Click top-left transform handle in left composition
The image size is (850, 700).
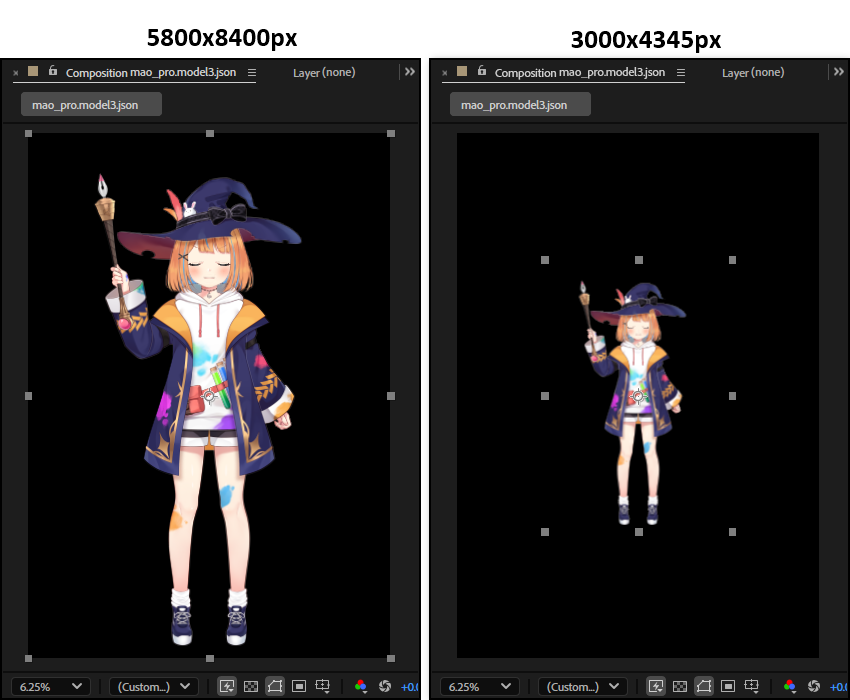[x=29, y=133]
